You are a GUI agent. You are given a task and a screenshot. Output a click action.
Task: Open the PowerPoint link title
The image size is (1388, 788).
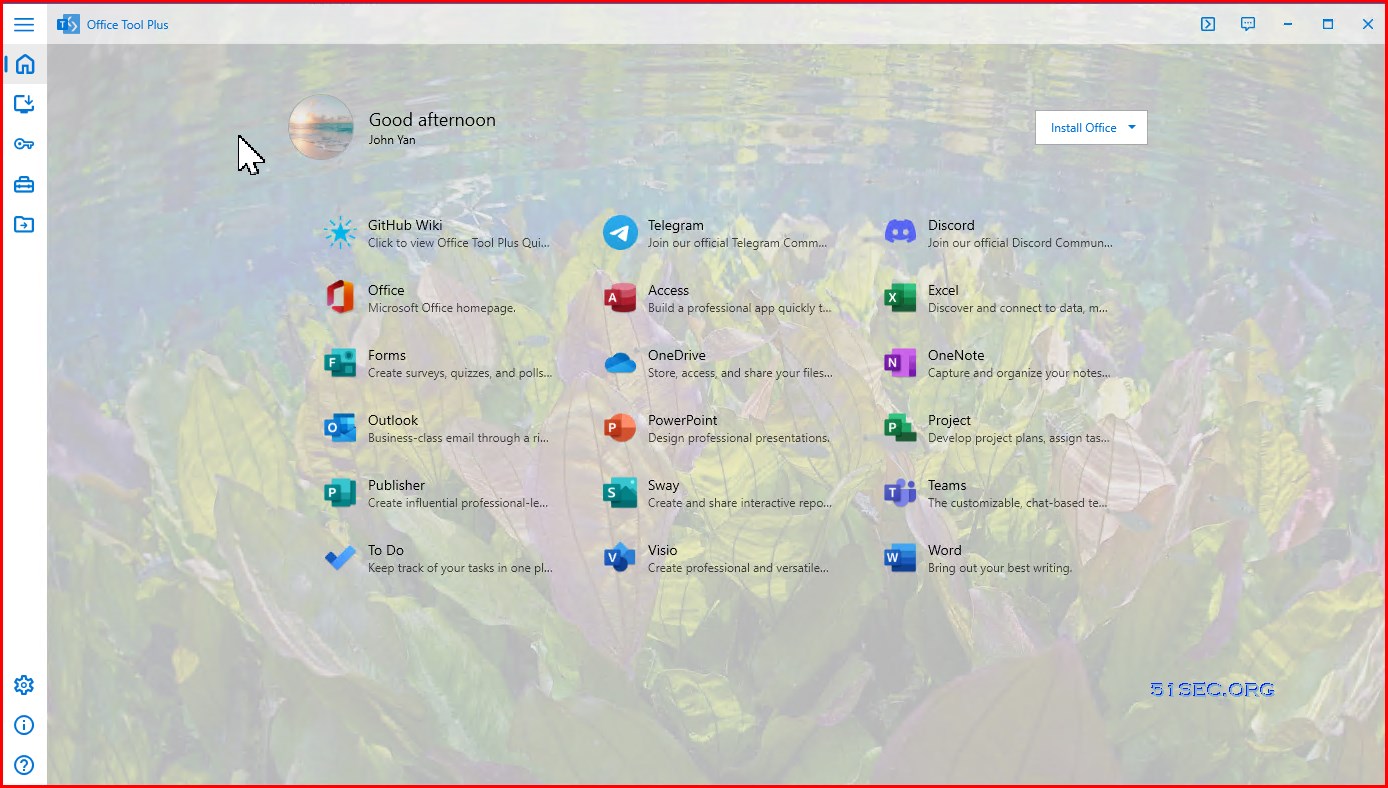[683, 420]
